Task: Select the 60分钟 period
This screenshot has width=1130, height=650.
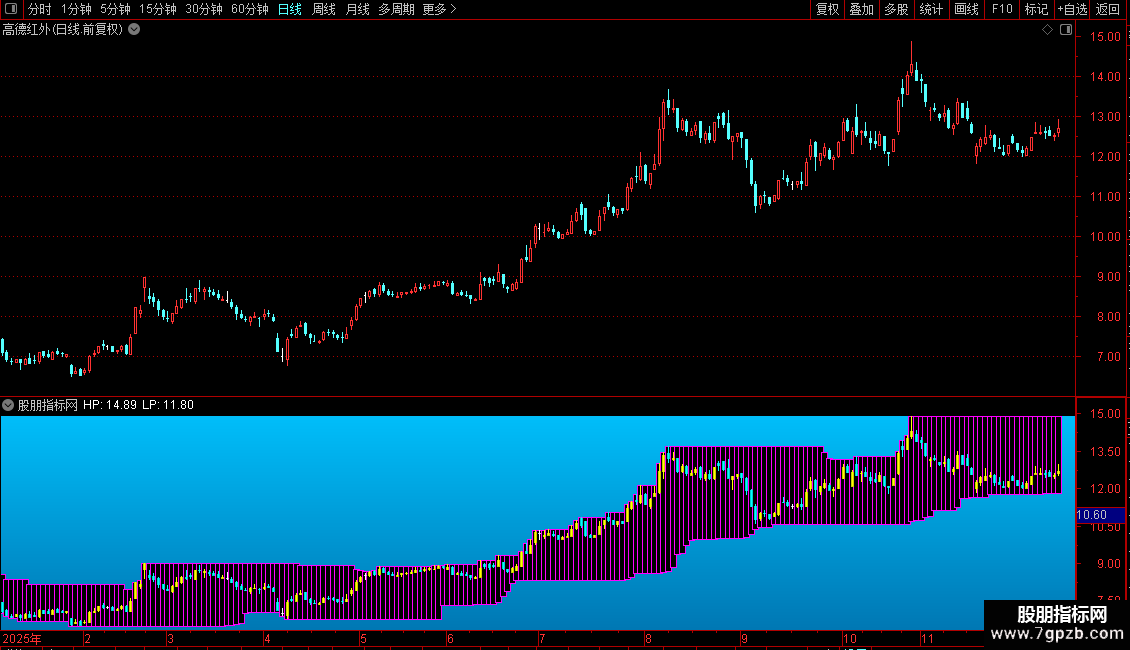Action: tap(250, 9)
